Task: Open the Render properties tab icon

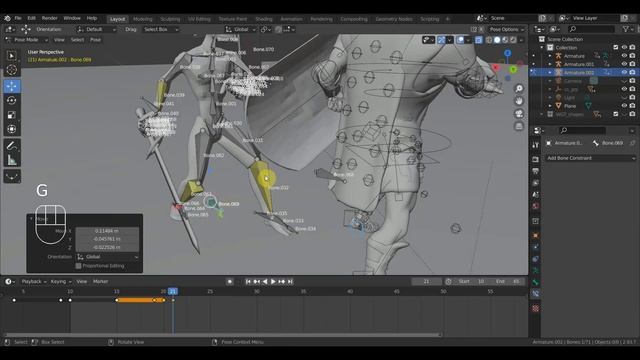Action: click(536, 160)
